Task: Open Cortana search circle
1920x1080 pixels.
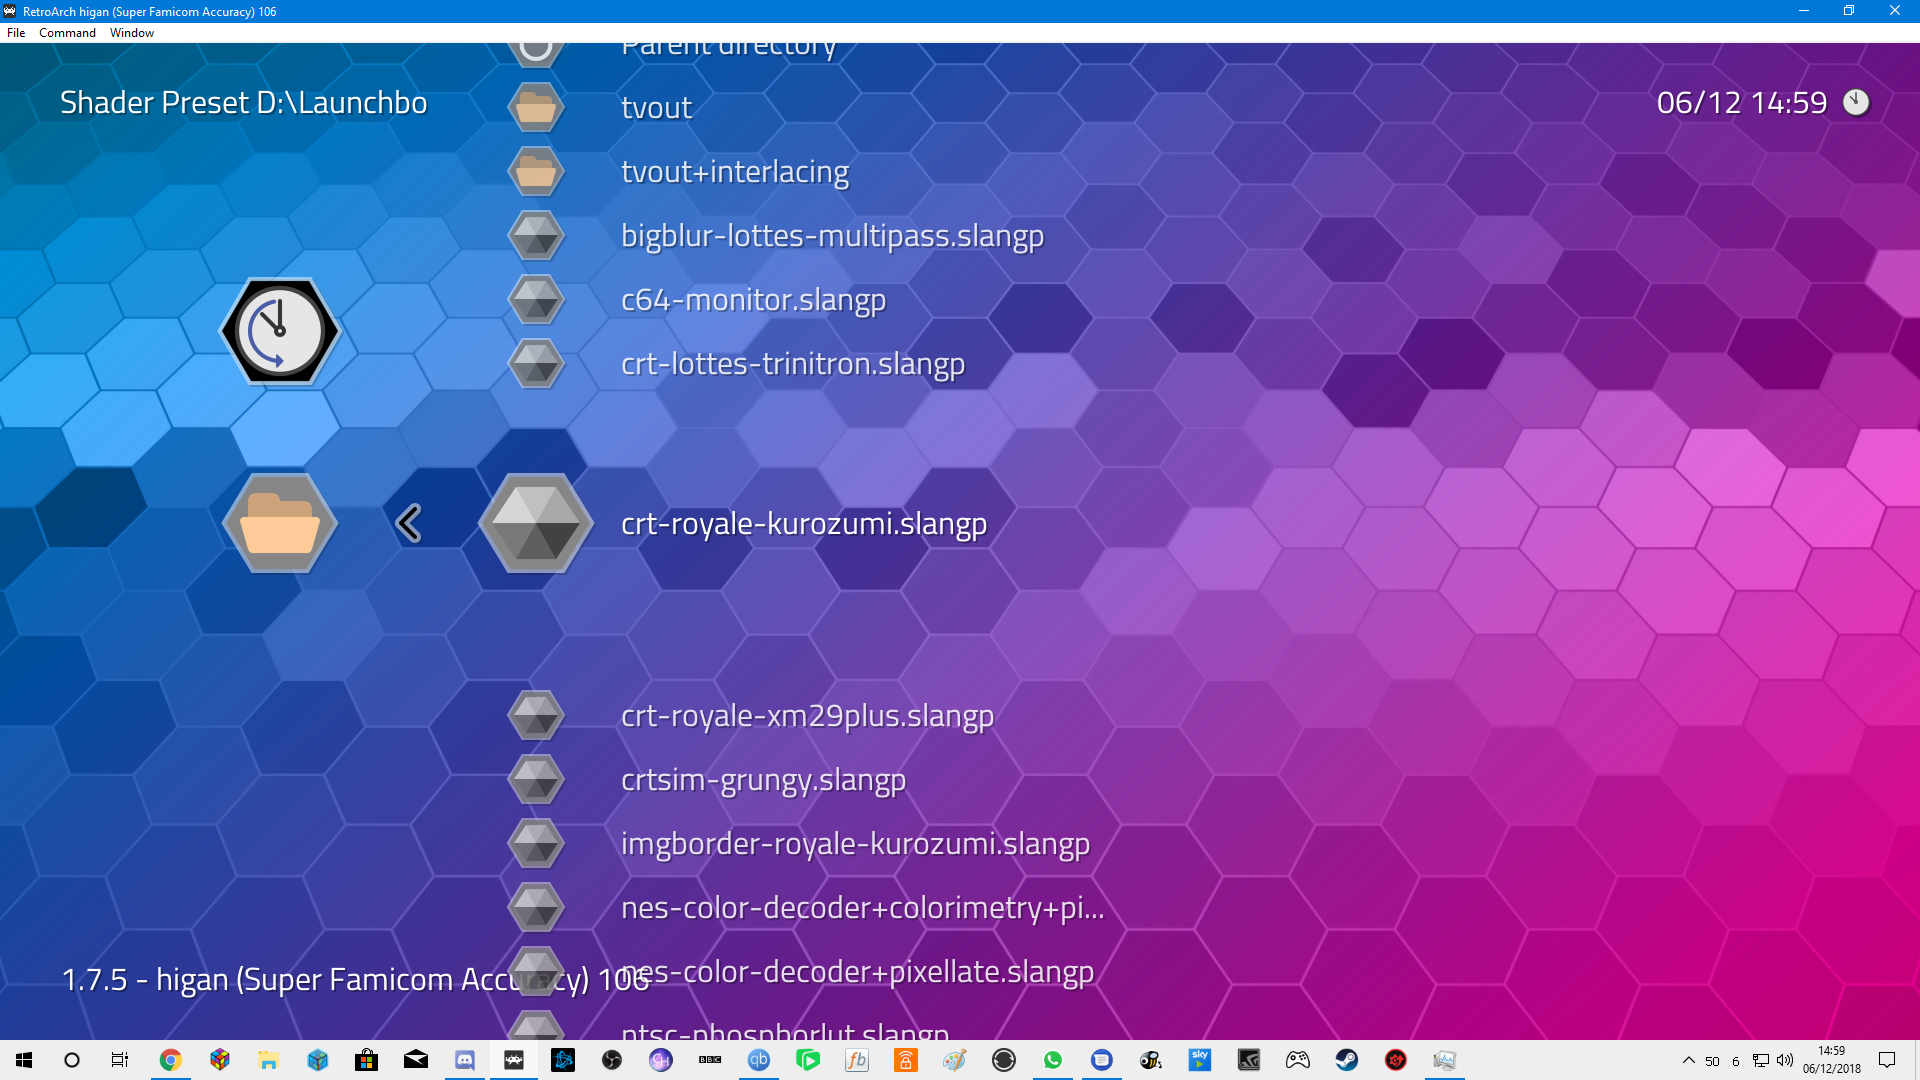Action: coord(72,1060)
